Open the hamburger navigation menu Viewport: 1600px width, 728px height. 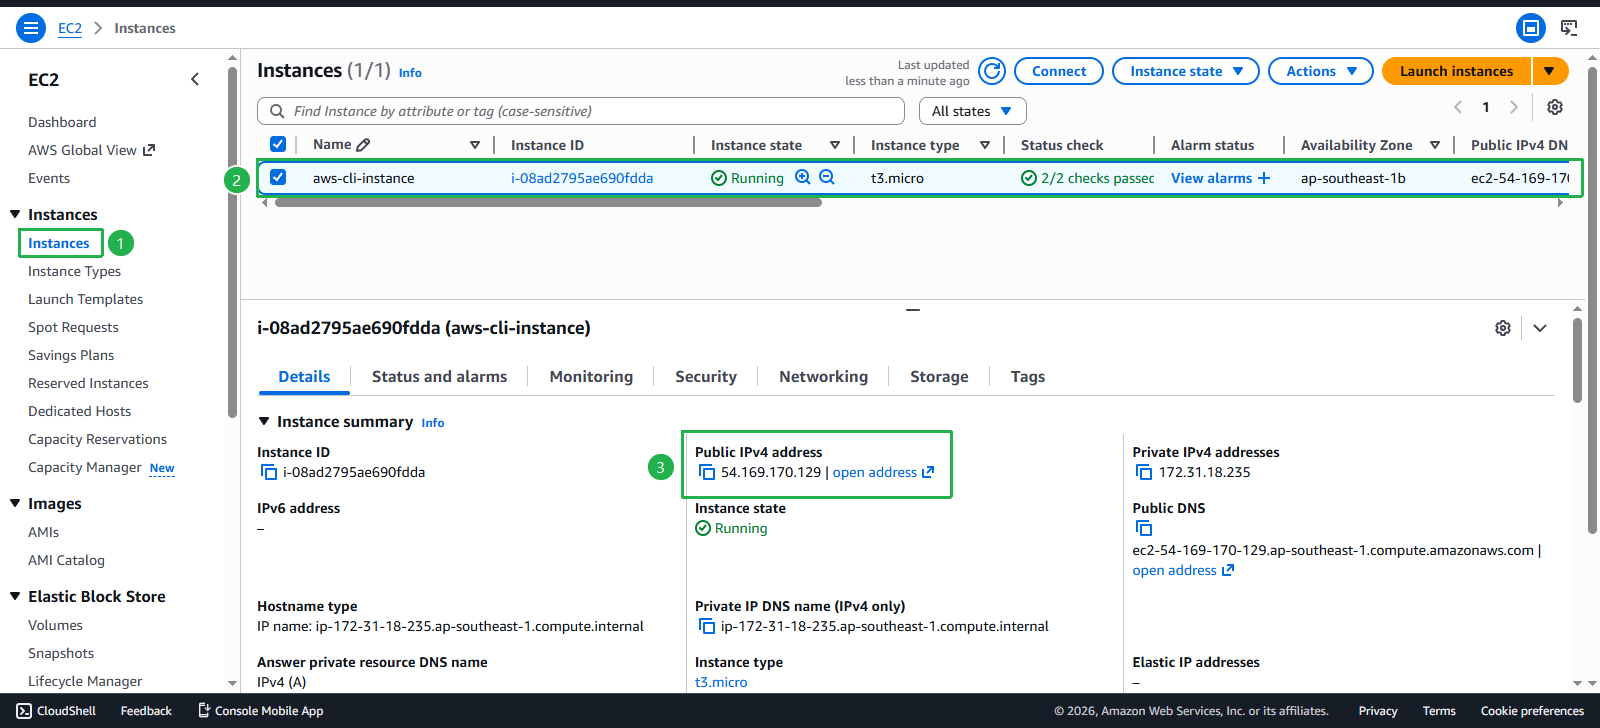pyautogui.click(x=31, y=28)
